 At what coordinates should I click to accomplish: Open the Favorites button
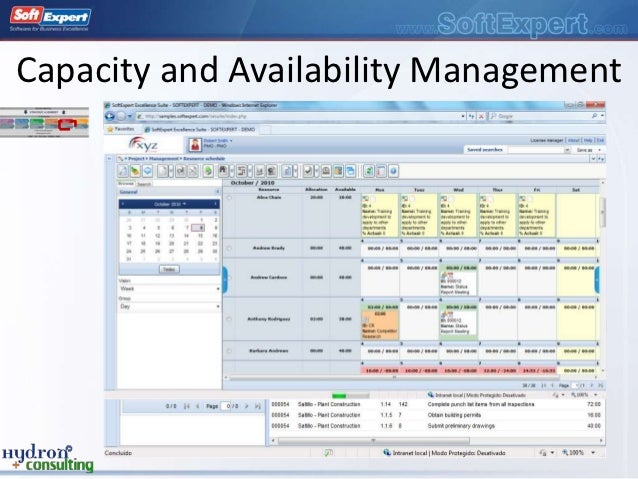click(120, 129)
